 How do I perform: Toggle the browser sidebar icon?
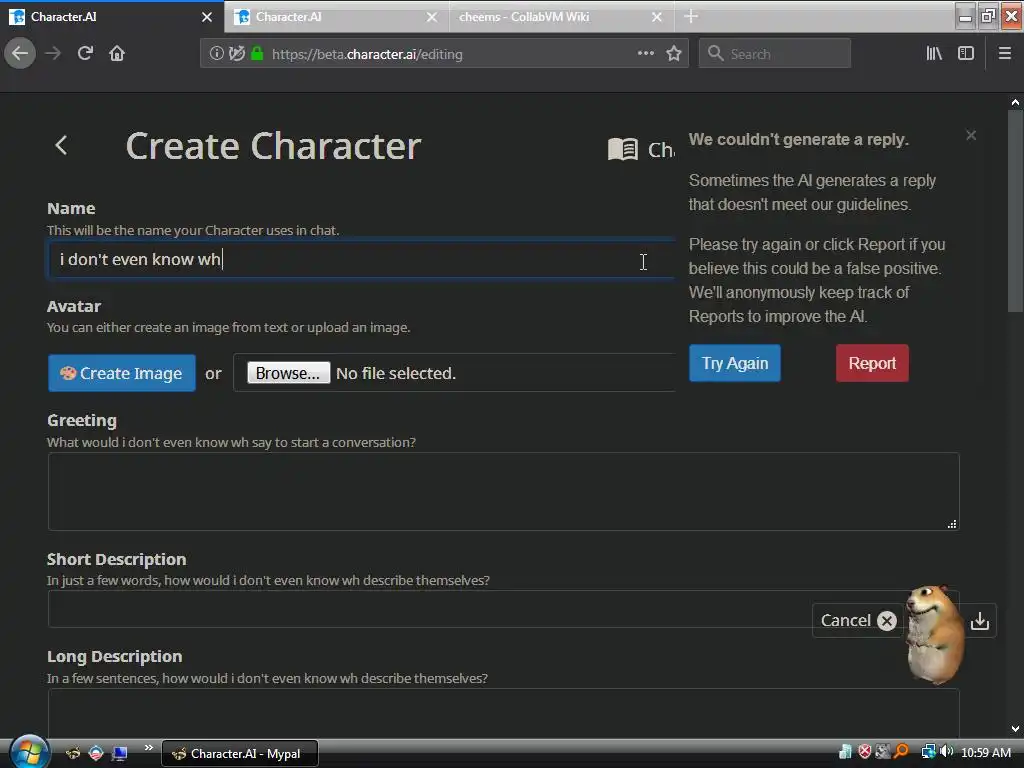966,54
